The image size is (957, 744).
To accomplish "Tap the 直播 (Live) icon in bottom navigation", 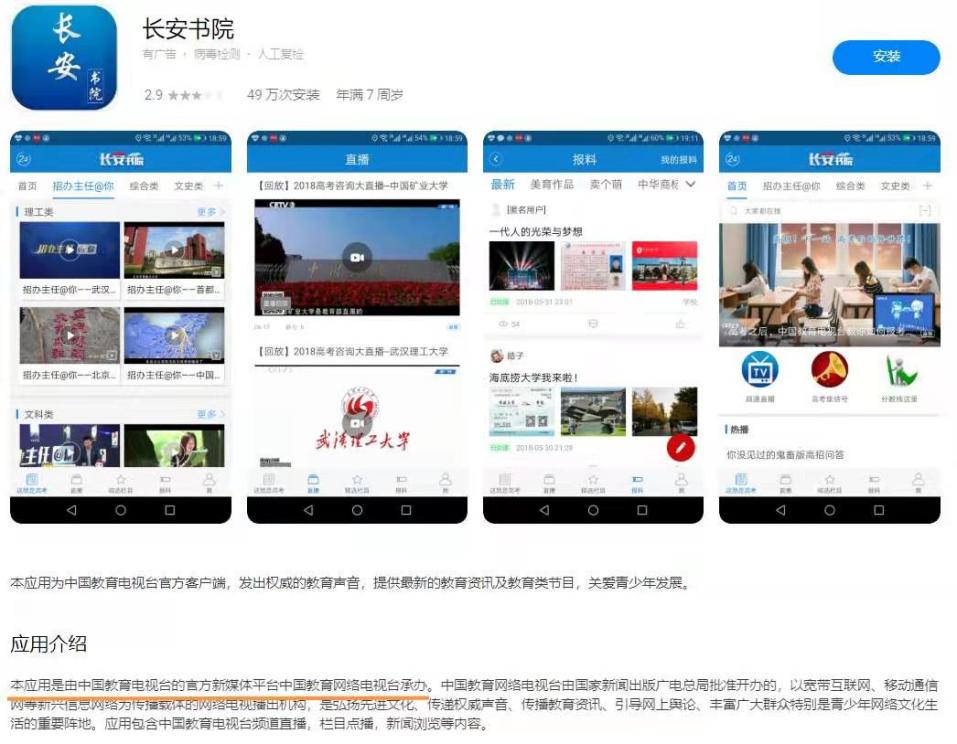I will [313, 480].
